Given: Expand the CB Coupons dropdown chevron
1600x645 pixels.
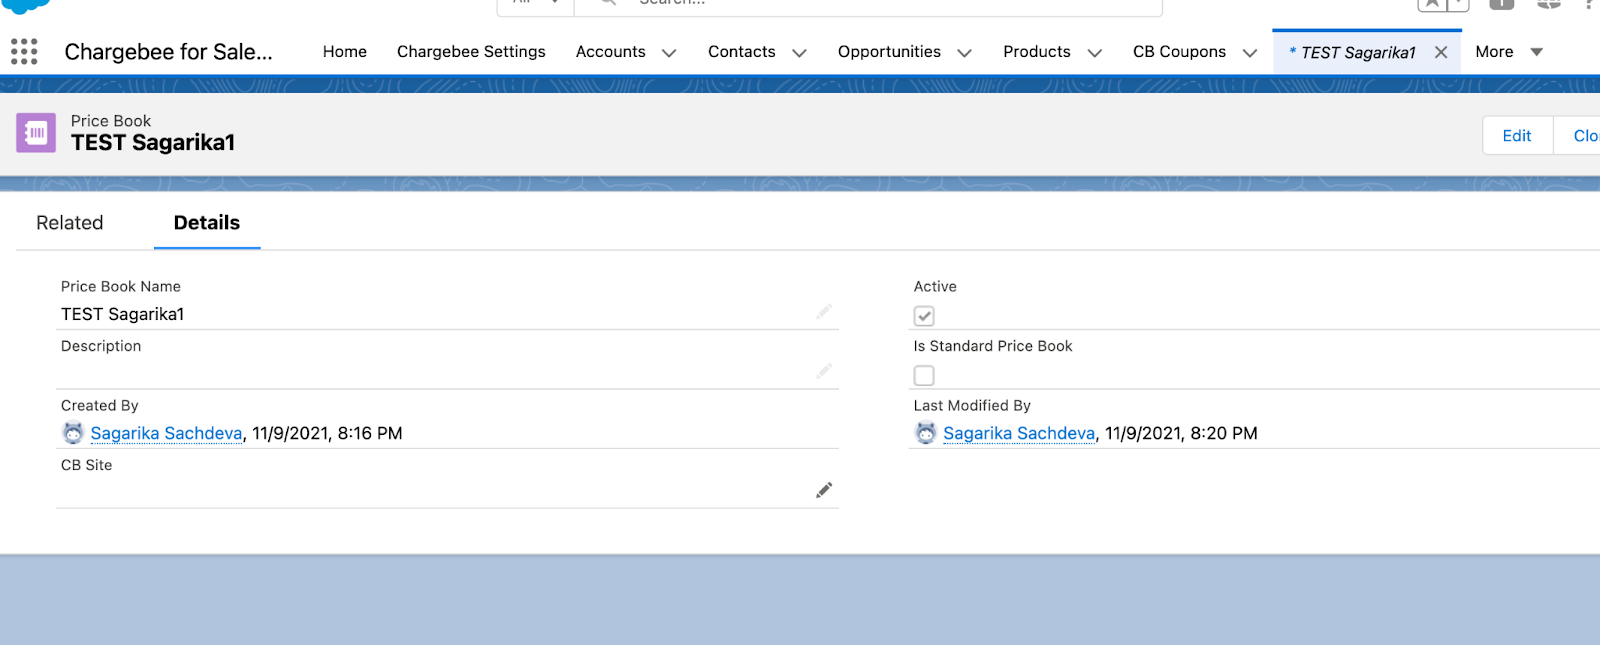Looking at the screenshot, I should tap(1249, 53).
